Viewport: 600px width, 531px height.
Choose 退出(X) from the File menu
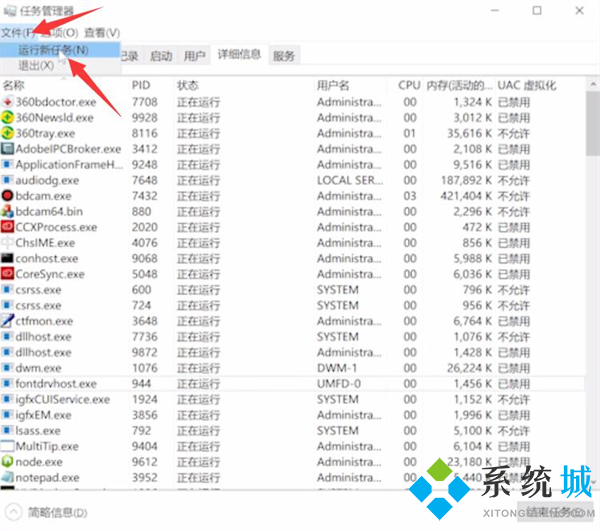pyautogui.click(x=60, y=65)
